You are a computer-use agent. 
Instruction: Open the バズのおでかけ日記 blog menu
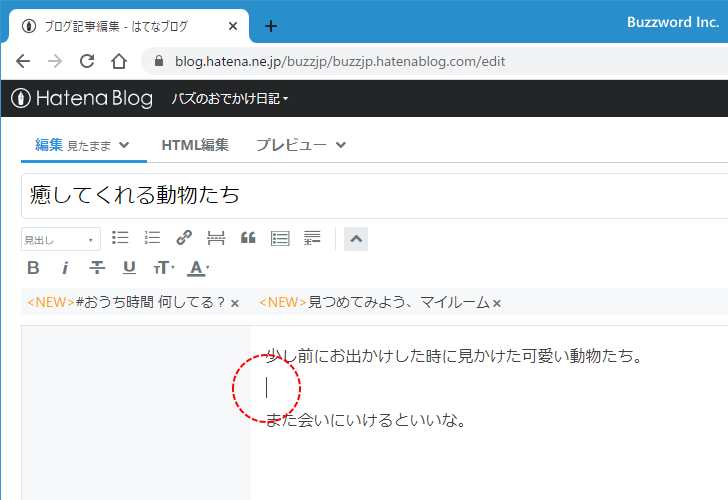click(x=230, y=98)
